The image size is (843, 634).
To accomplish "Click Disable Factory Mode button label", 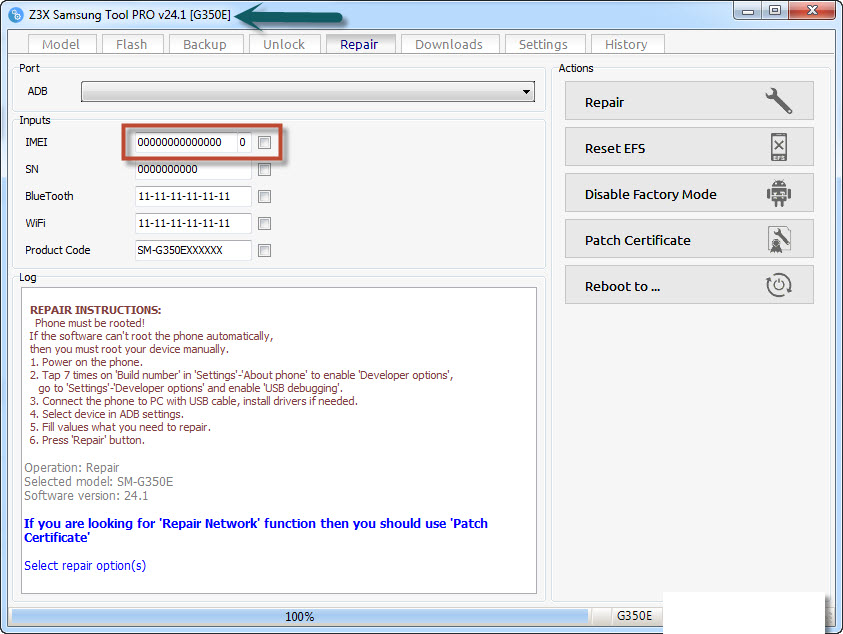I will [x=651, y=194].
